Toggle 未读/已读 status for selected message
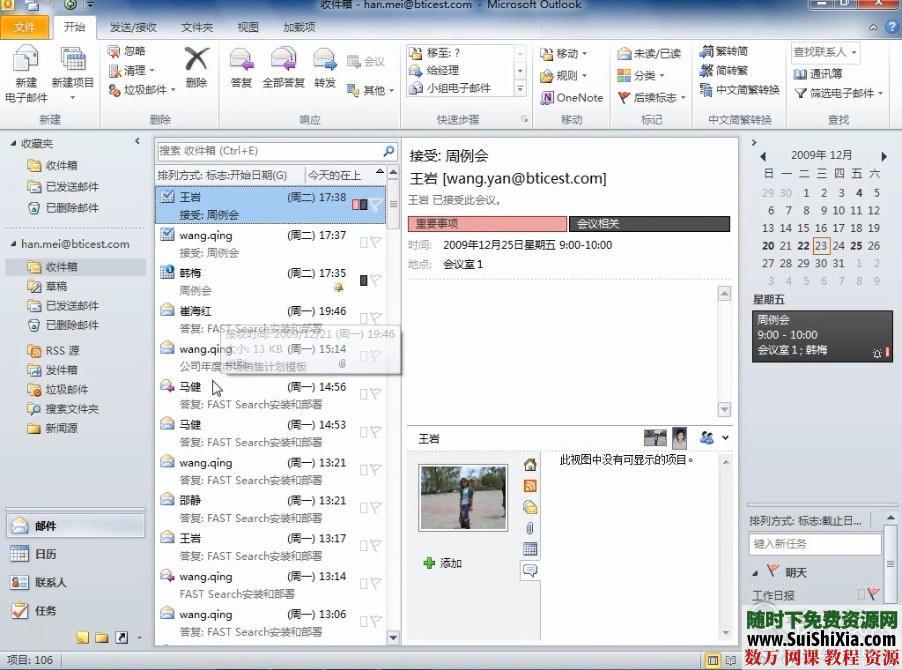The image size is (902, 670). [650, 51]
